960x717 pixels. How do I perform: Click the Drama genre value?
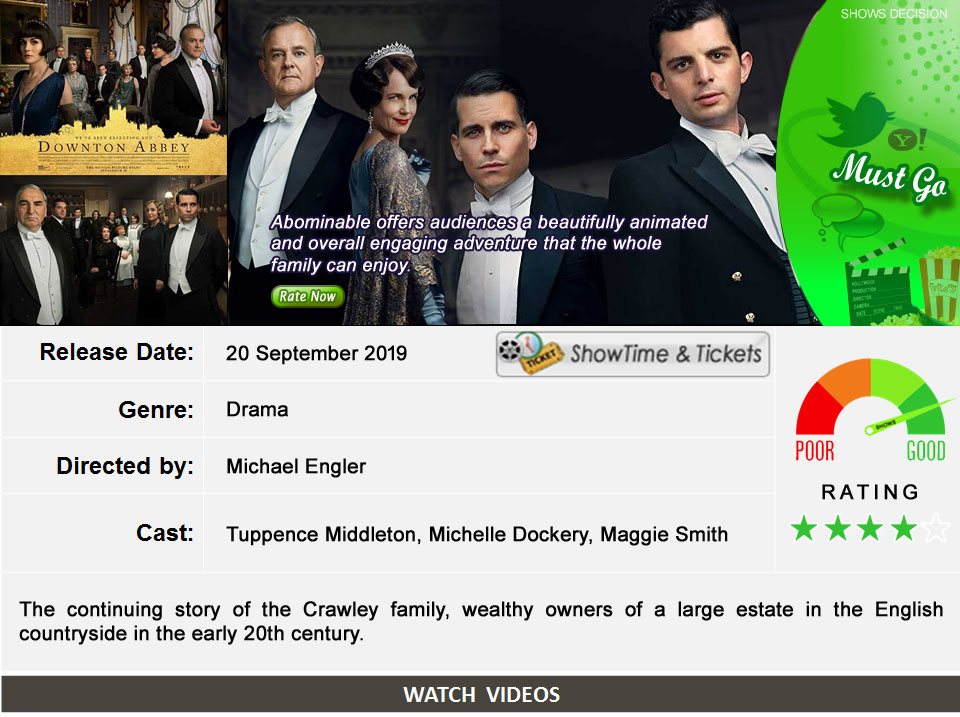coord(257,409)
